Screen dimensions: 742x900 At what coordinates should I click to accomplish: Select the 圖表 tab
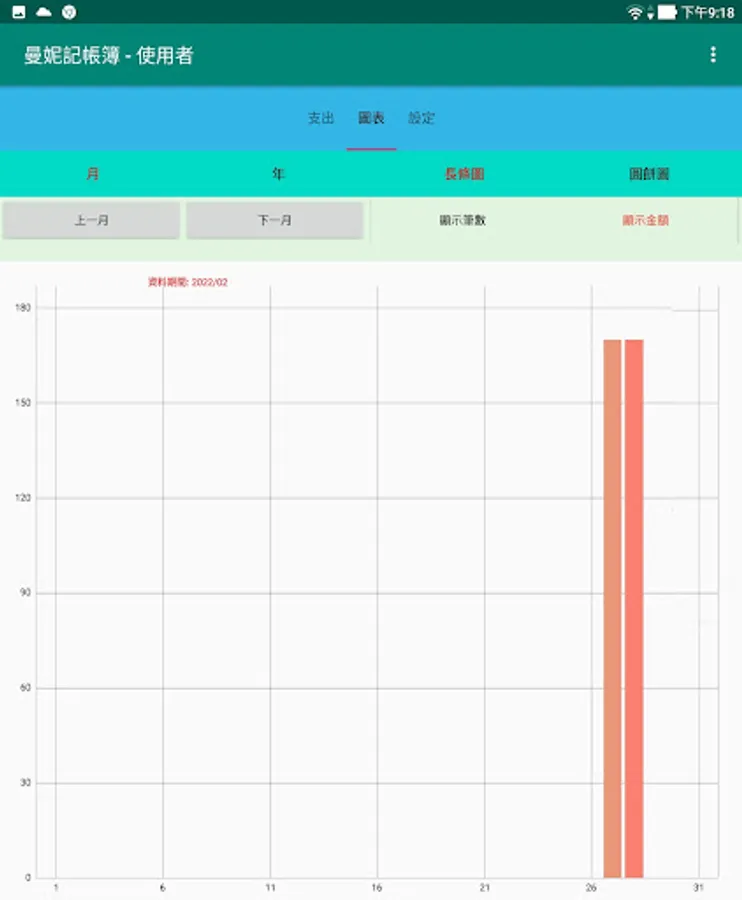click(x=371, y=118)
